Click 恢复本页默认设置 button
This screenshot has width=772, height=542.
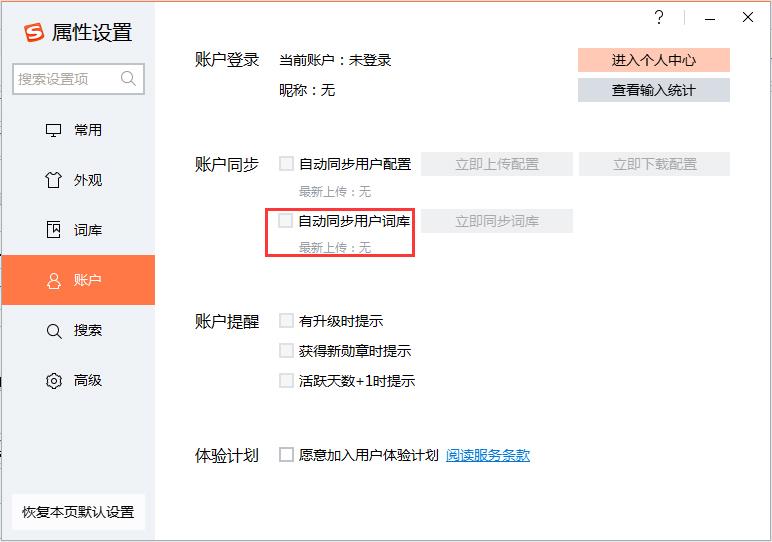coord(78,512)
